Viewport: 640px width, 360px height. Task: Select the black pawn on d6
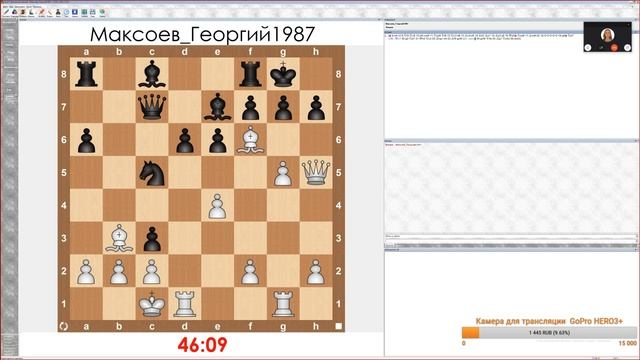coord(184,140)
